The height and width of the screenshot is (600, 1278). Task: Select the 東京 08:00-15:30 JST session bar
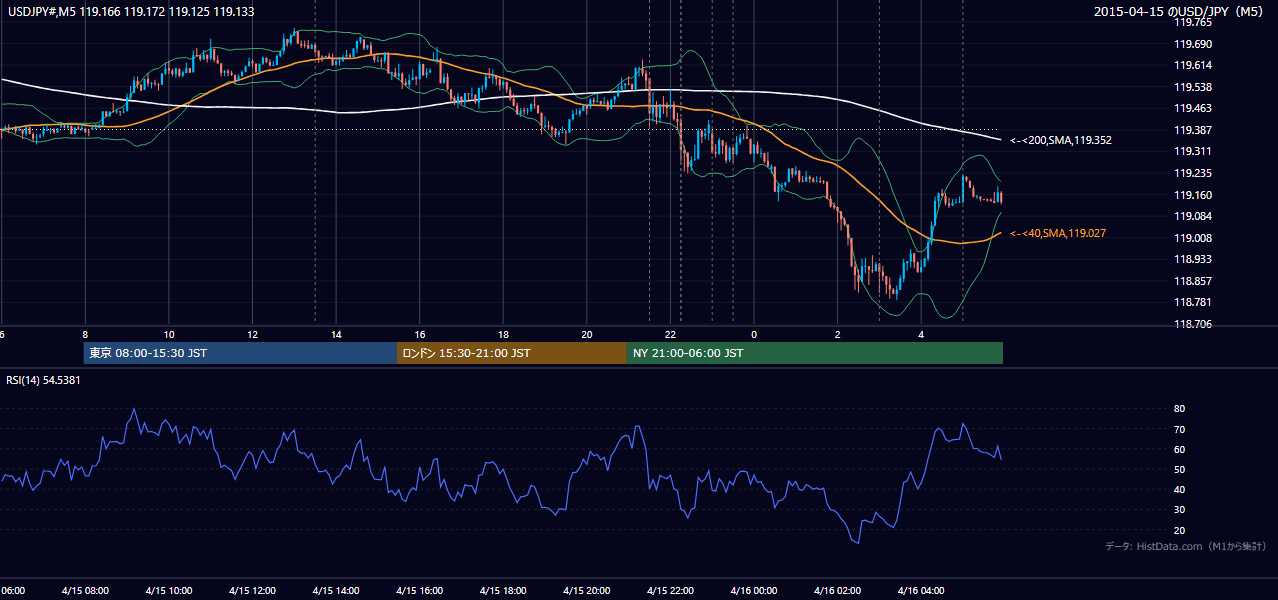(x=240, y=353)
